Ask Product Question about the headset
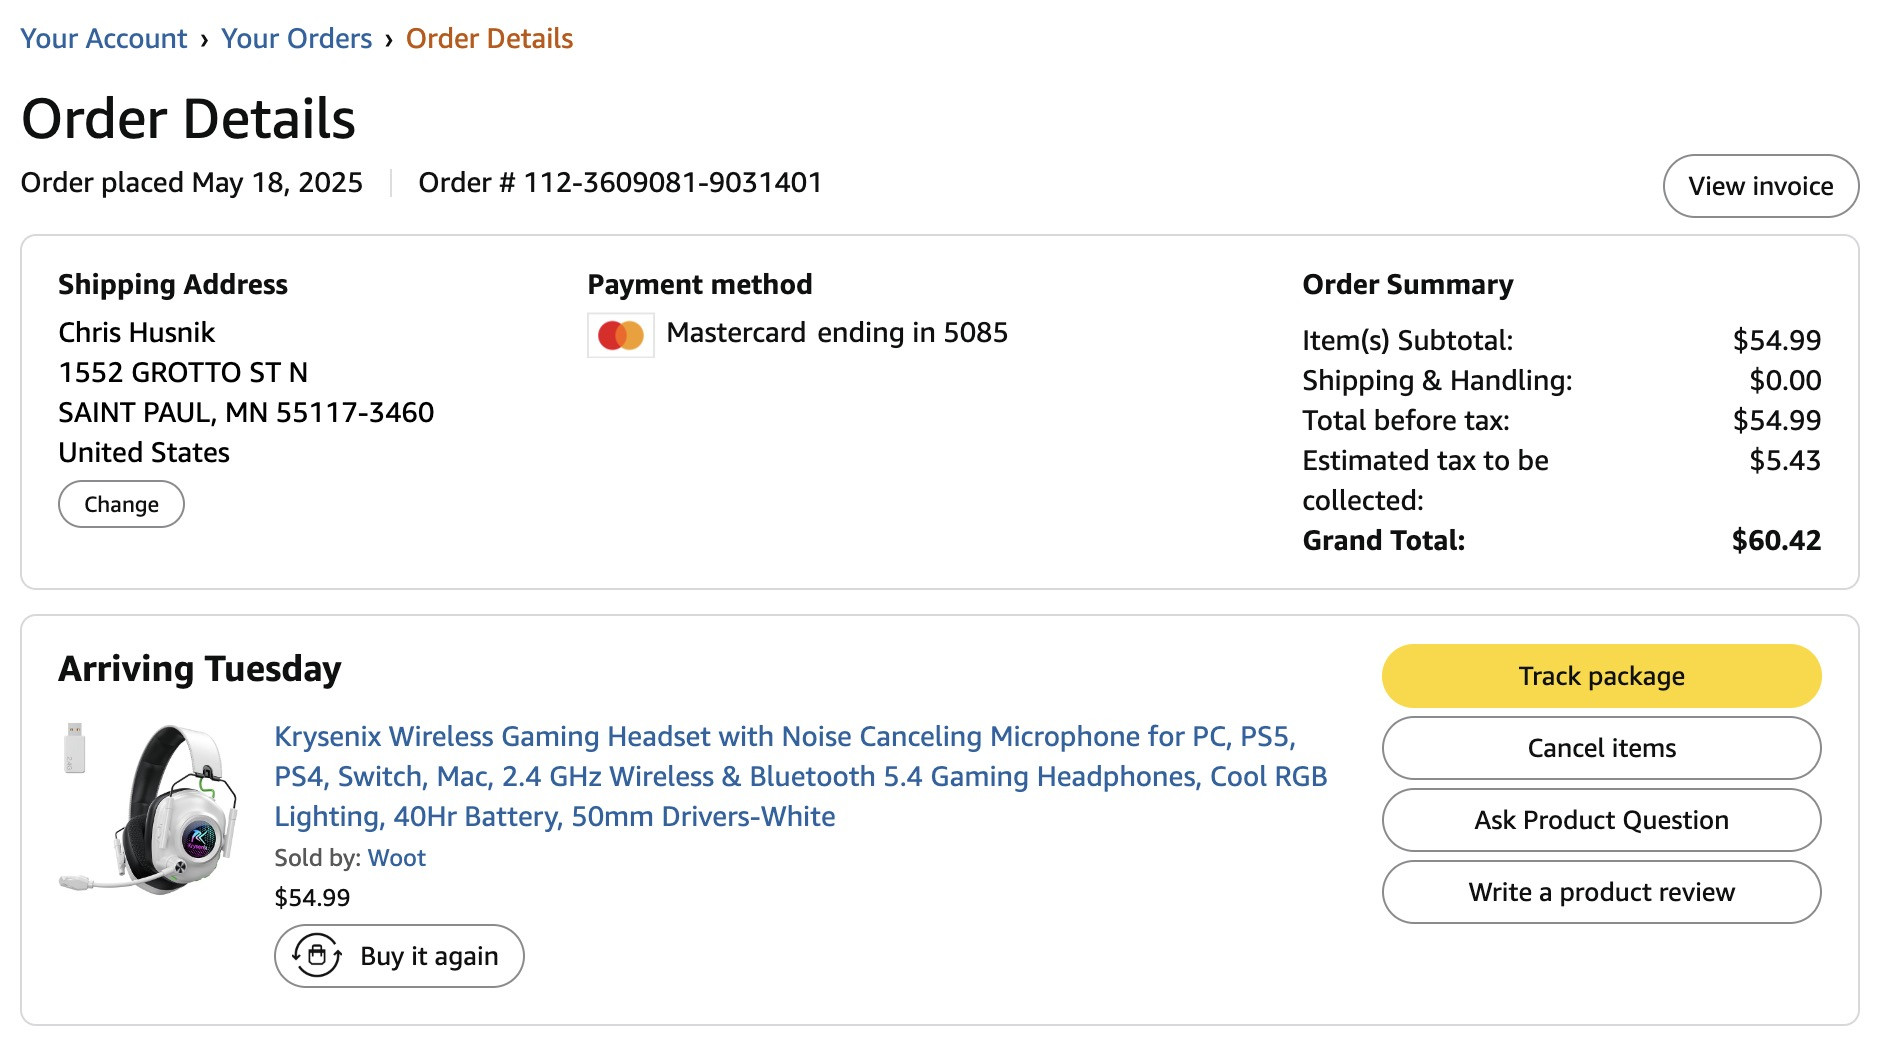The height and width of the screenshot is (1050, 1884). click(1601, 820)
